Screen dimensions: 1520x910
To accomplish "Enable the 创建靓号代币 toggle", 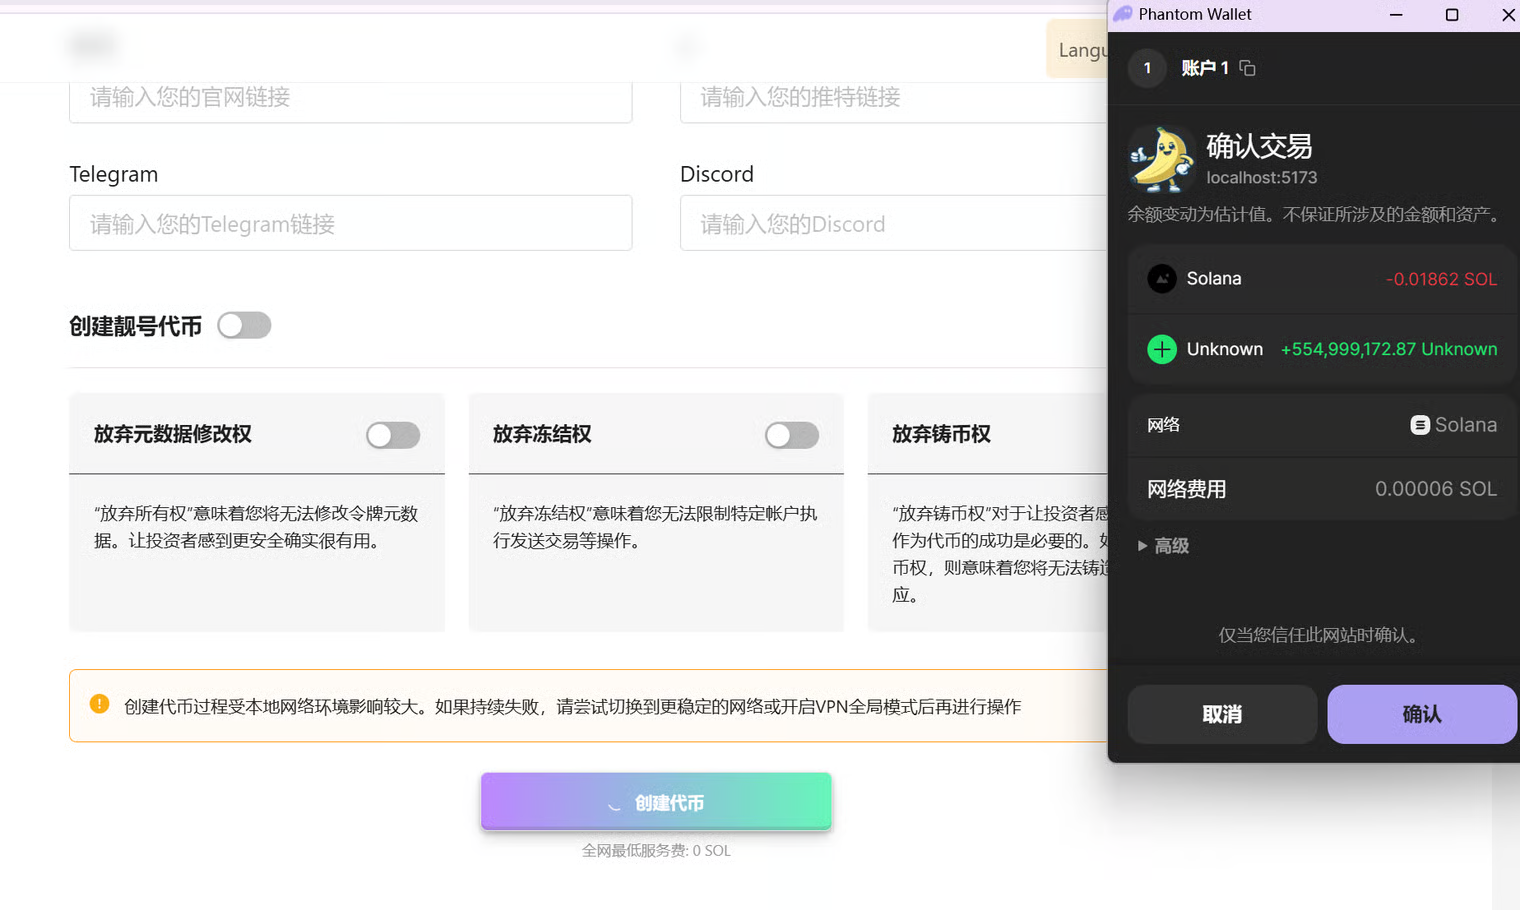I will [244, 326].
